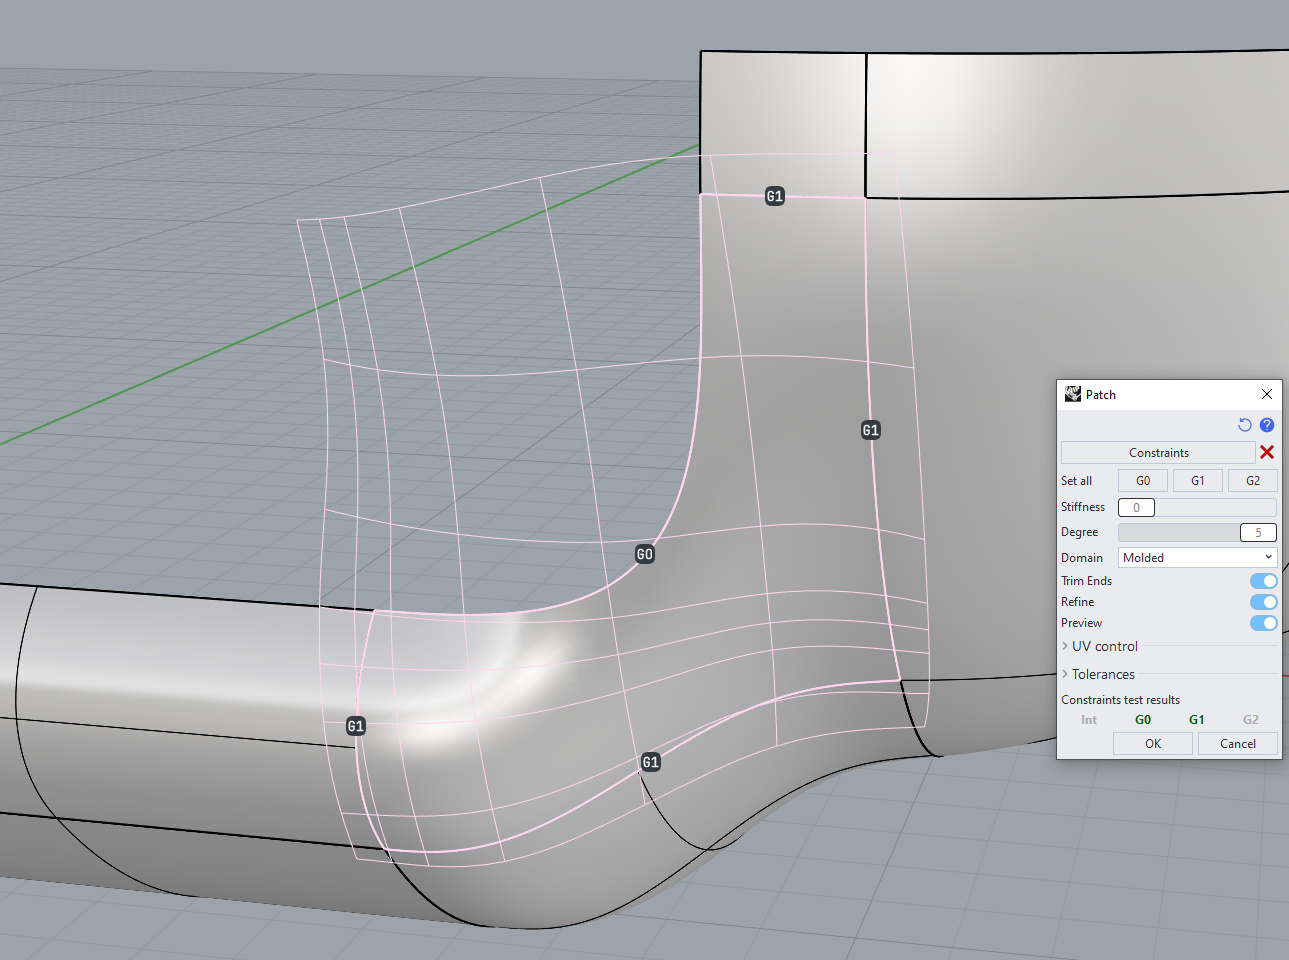1289x960 pixels.
Task: Click the Stiffness value input field
Action: click(x=1136, y=508)
